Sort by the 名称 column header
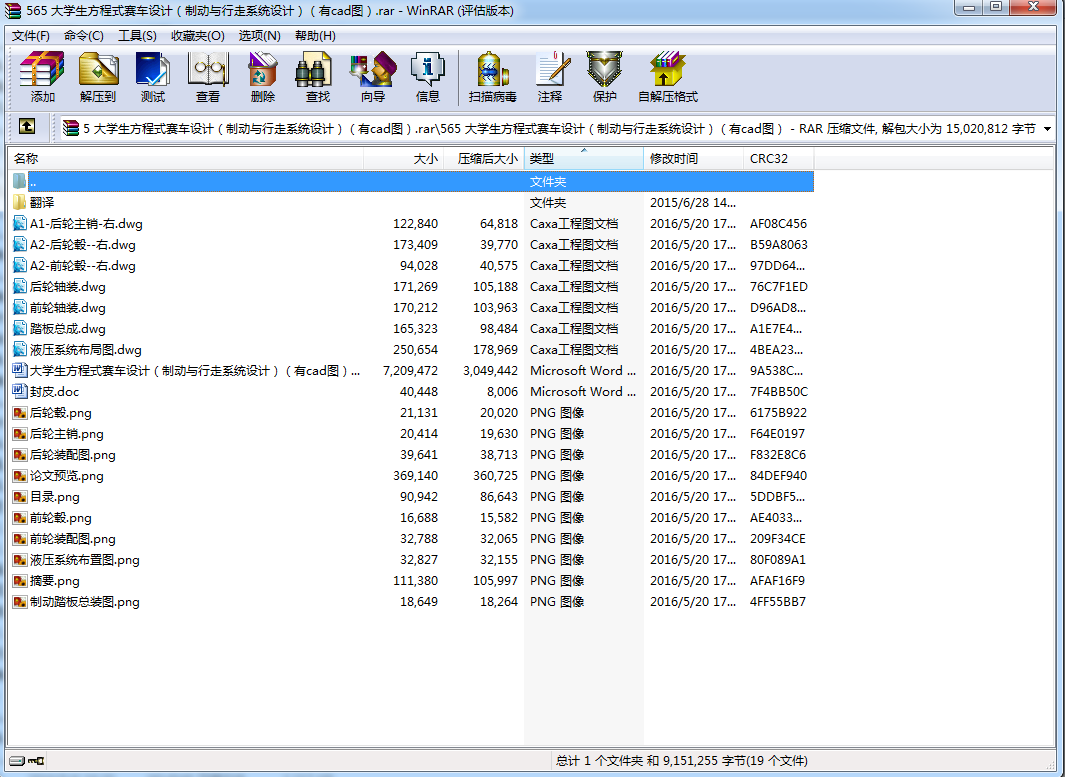1065x777 pixels. (x=185, y=158)
